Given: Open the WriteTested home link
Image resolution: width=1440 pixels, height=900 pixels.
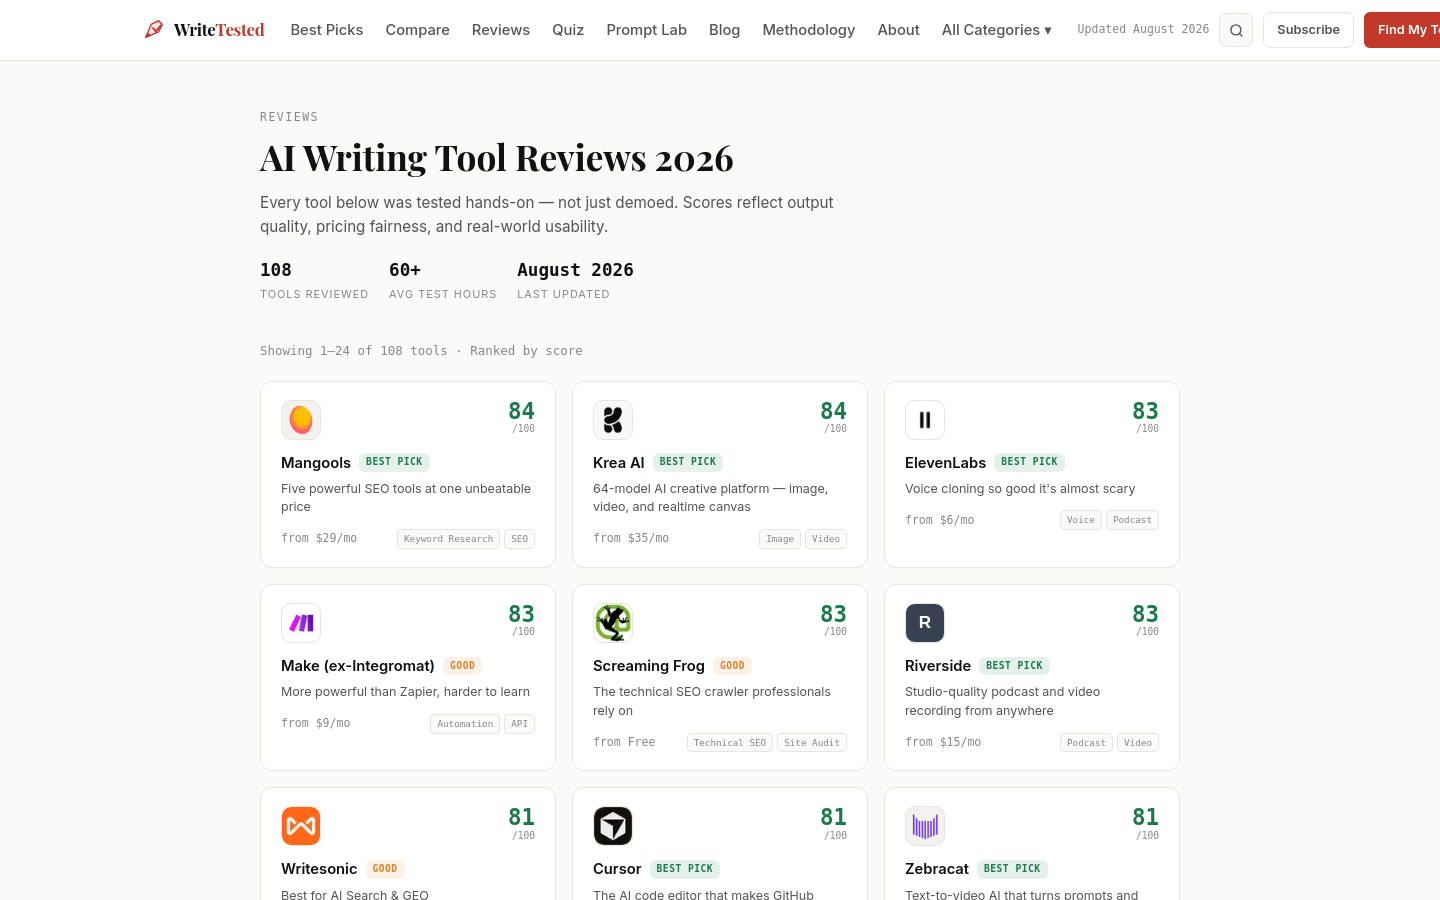Looking at the screenshot, I should coord(205,30).
